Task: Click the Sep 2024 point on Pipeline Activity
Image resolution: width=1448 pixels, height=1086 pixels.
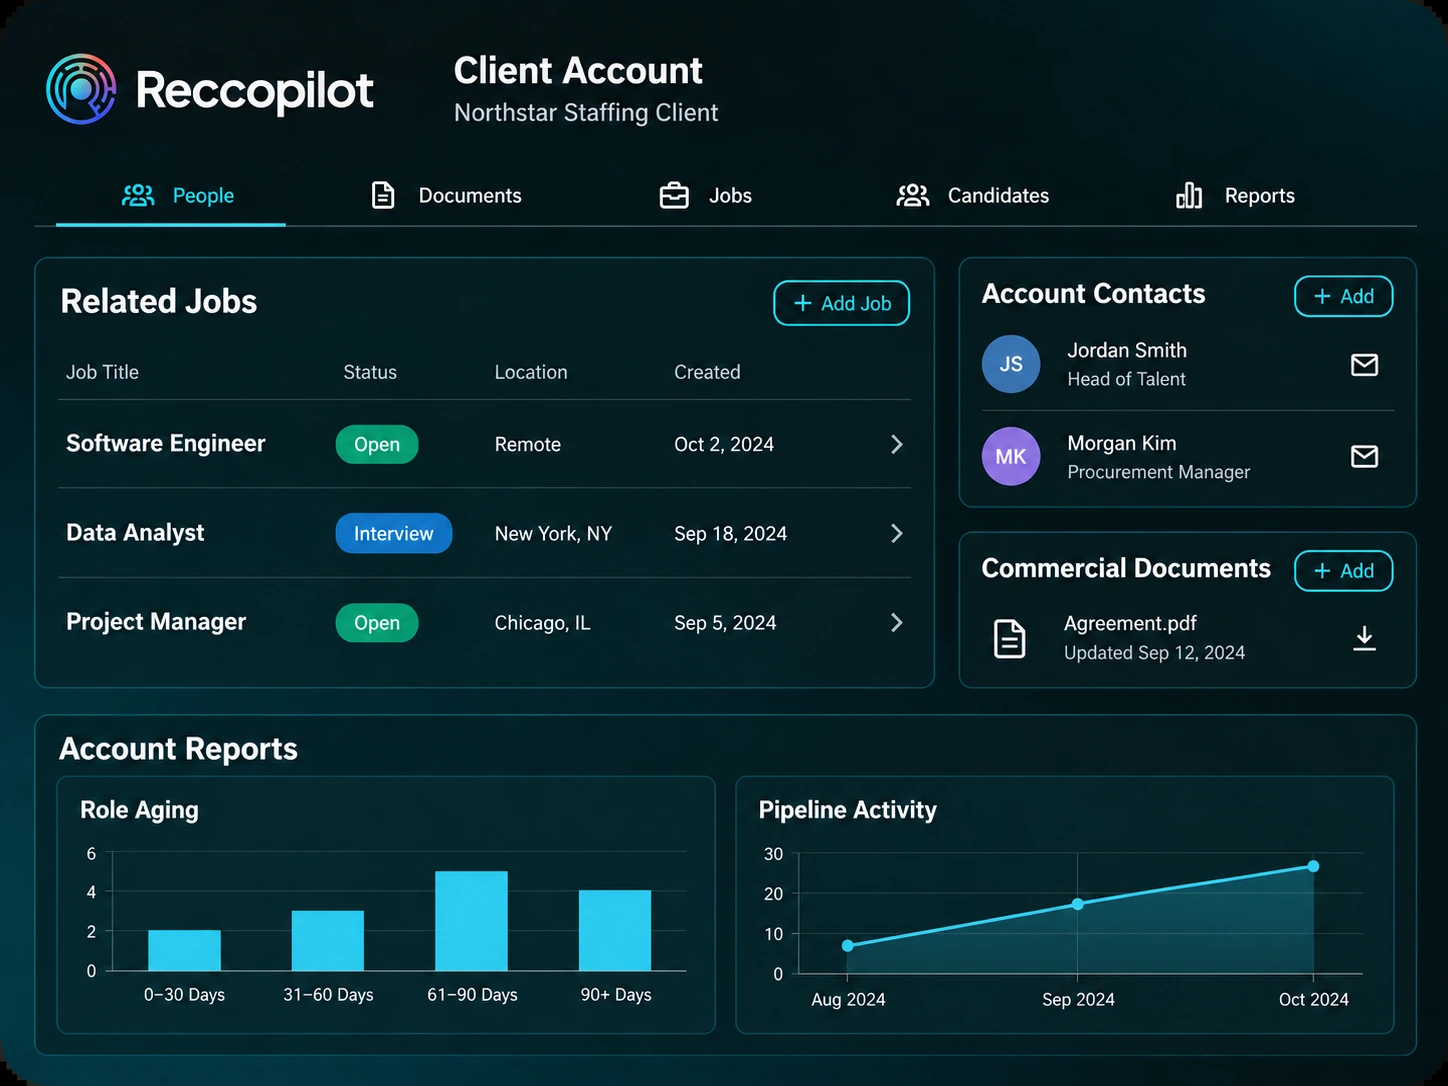Action: [x=1078, y=904]
